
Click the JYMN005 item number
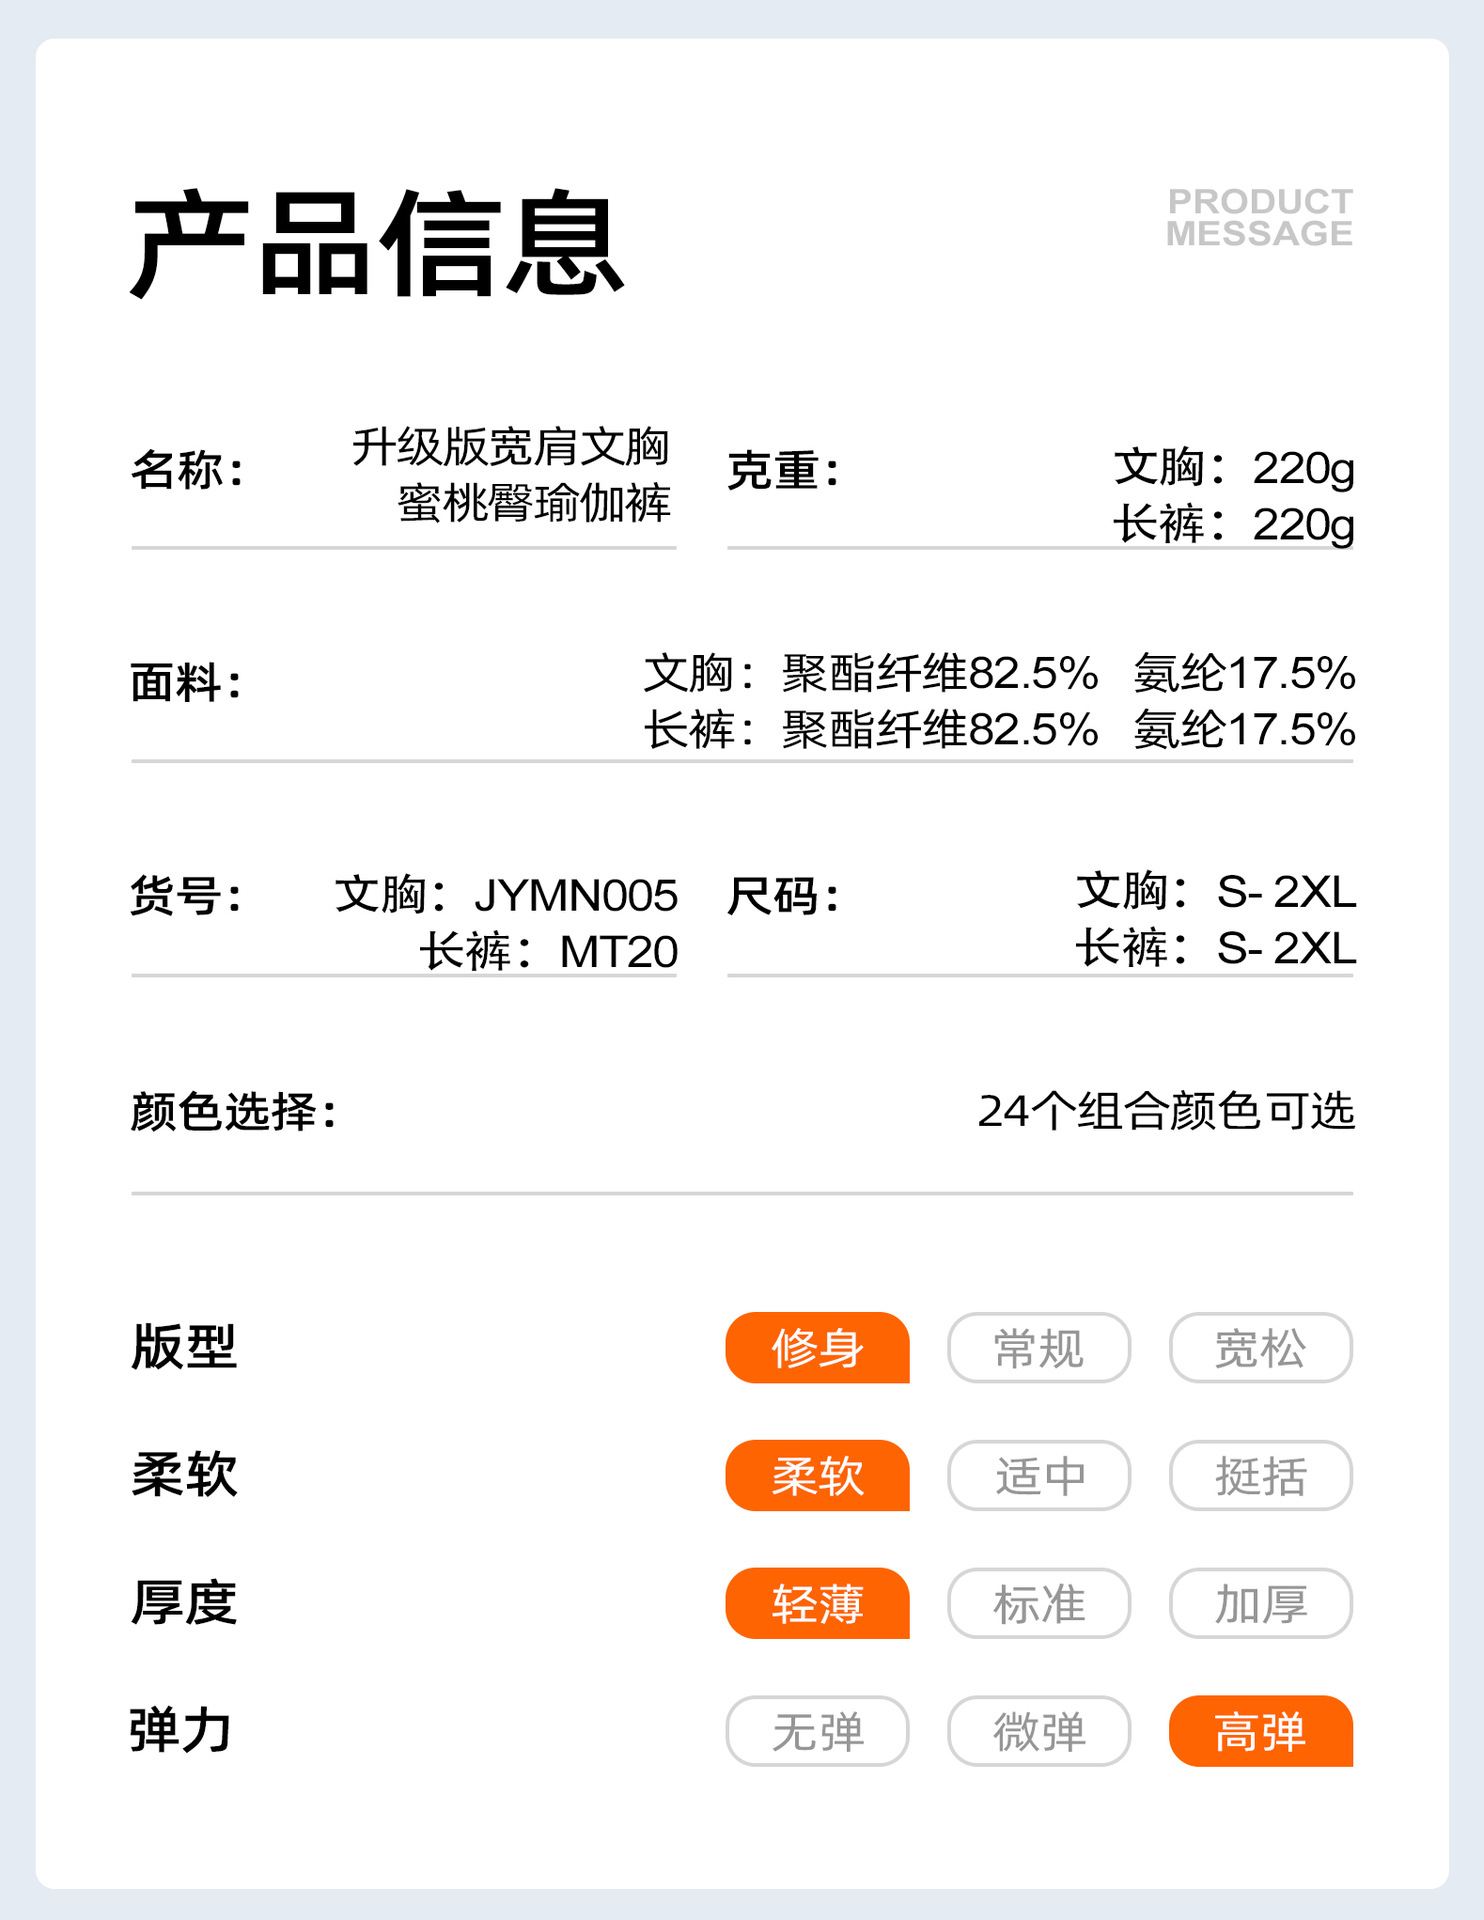(576, 895)
